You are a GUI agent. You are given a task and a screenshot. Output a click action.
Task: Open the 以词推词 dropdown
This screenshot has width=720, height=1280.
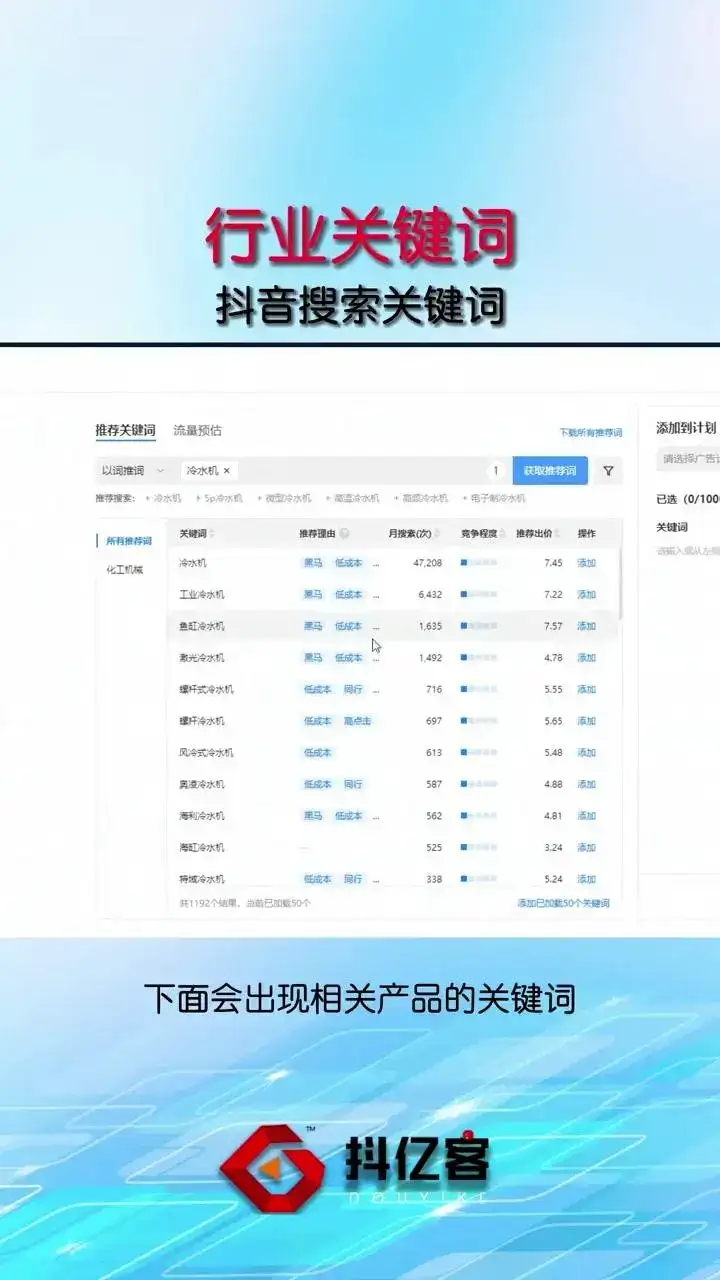pyautogui.click(x=133, y=470)
